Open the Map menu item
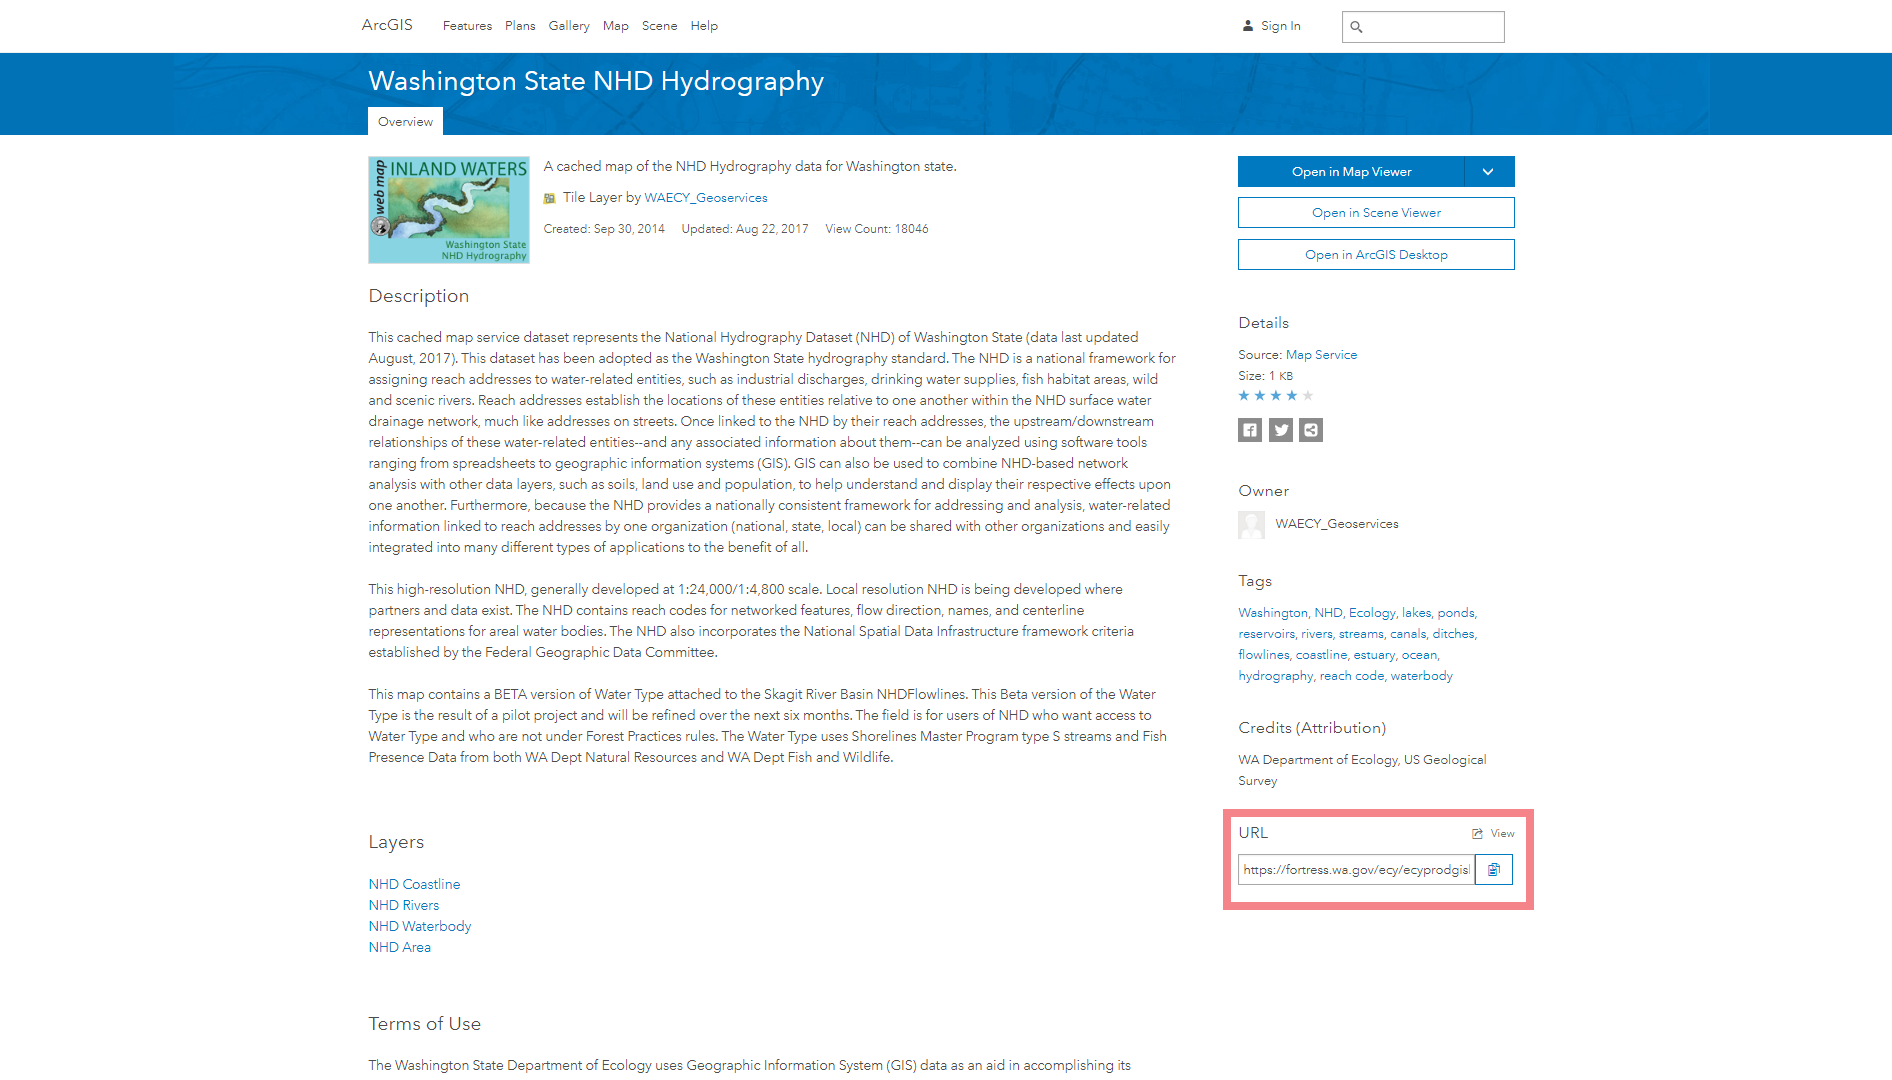1892x1080 pixels. pos(616,26)
